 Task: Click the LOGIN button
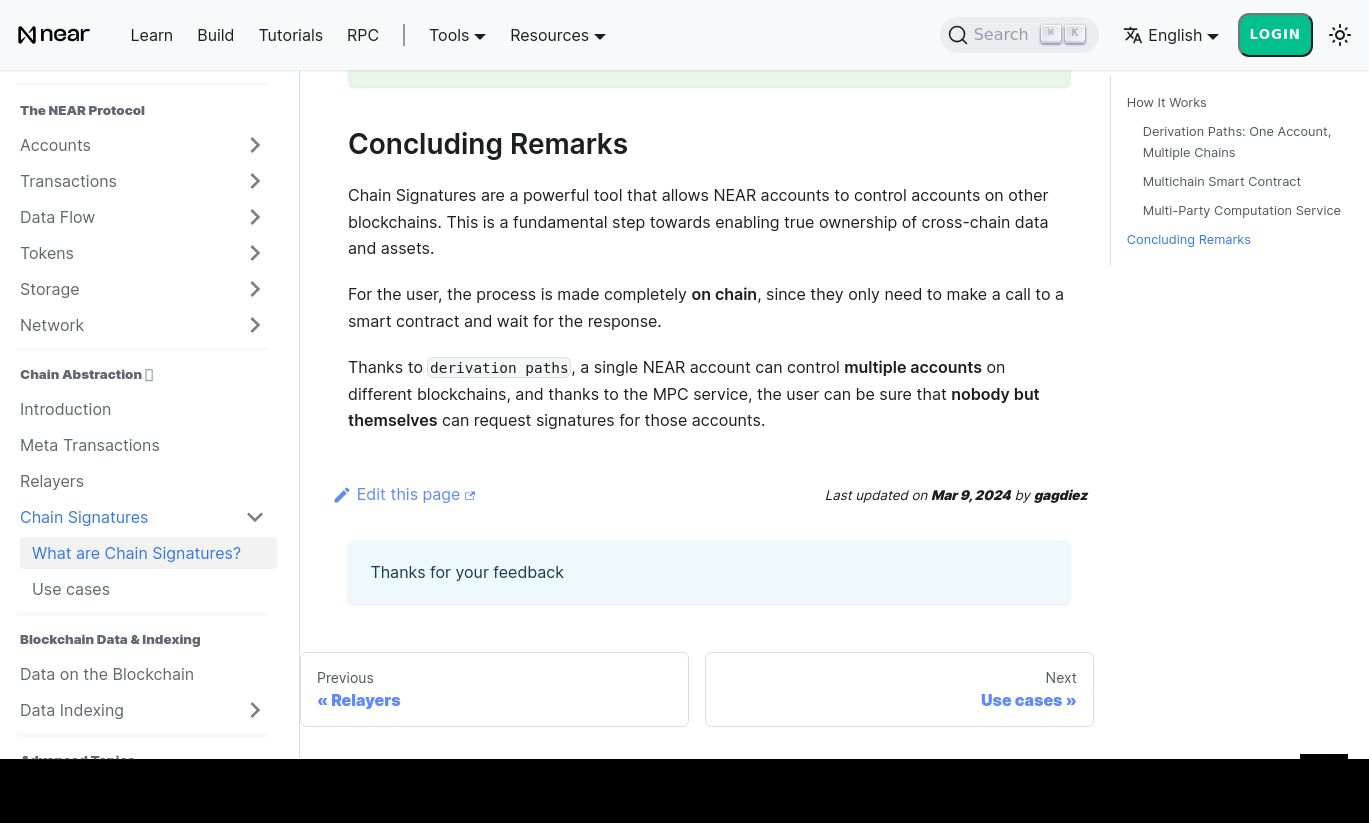(x=1274, y=34)
